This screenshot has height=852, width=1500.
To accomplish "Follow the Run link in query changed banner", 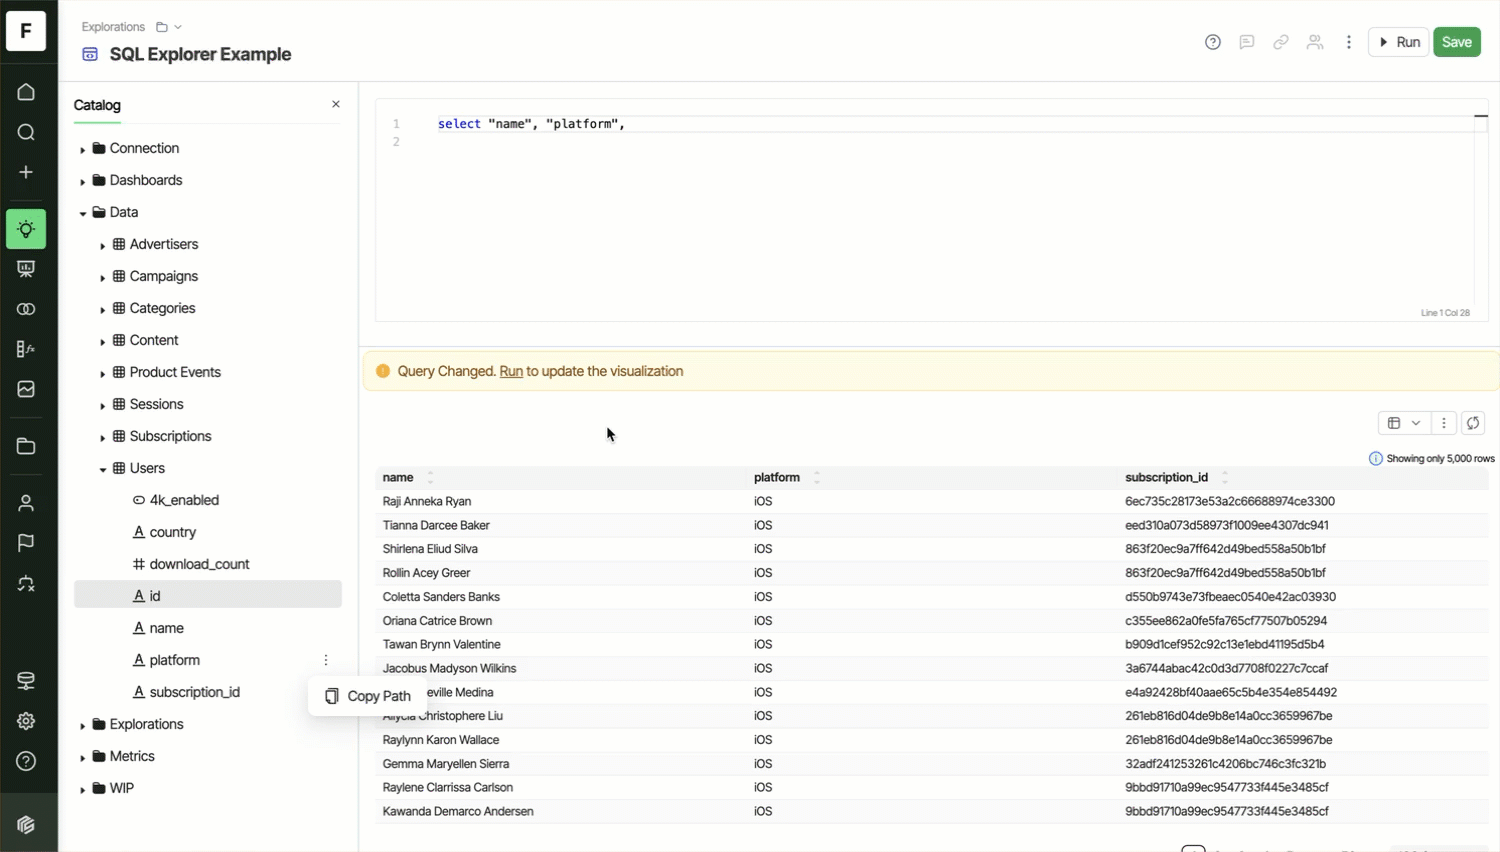I will [511, 371].
